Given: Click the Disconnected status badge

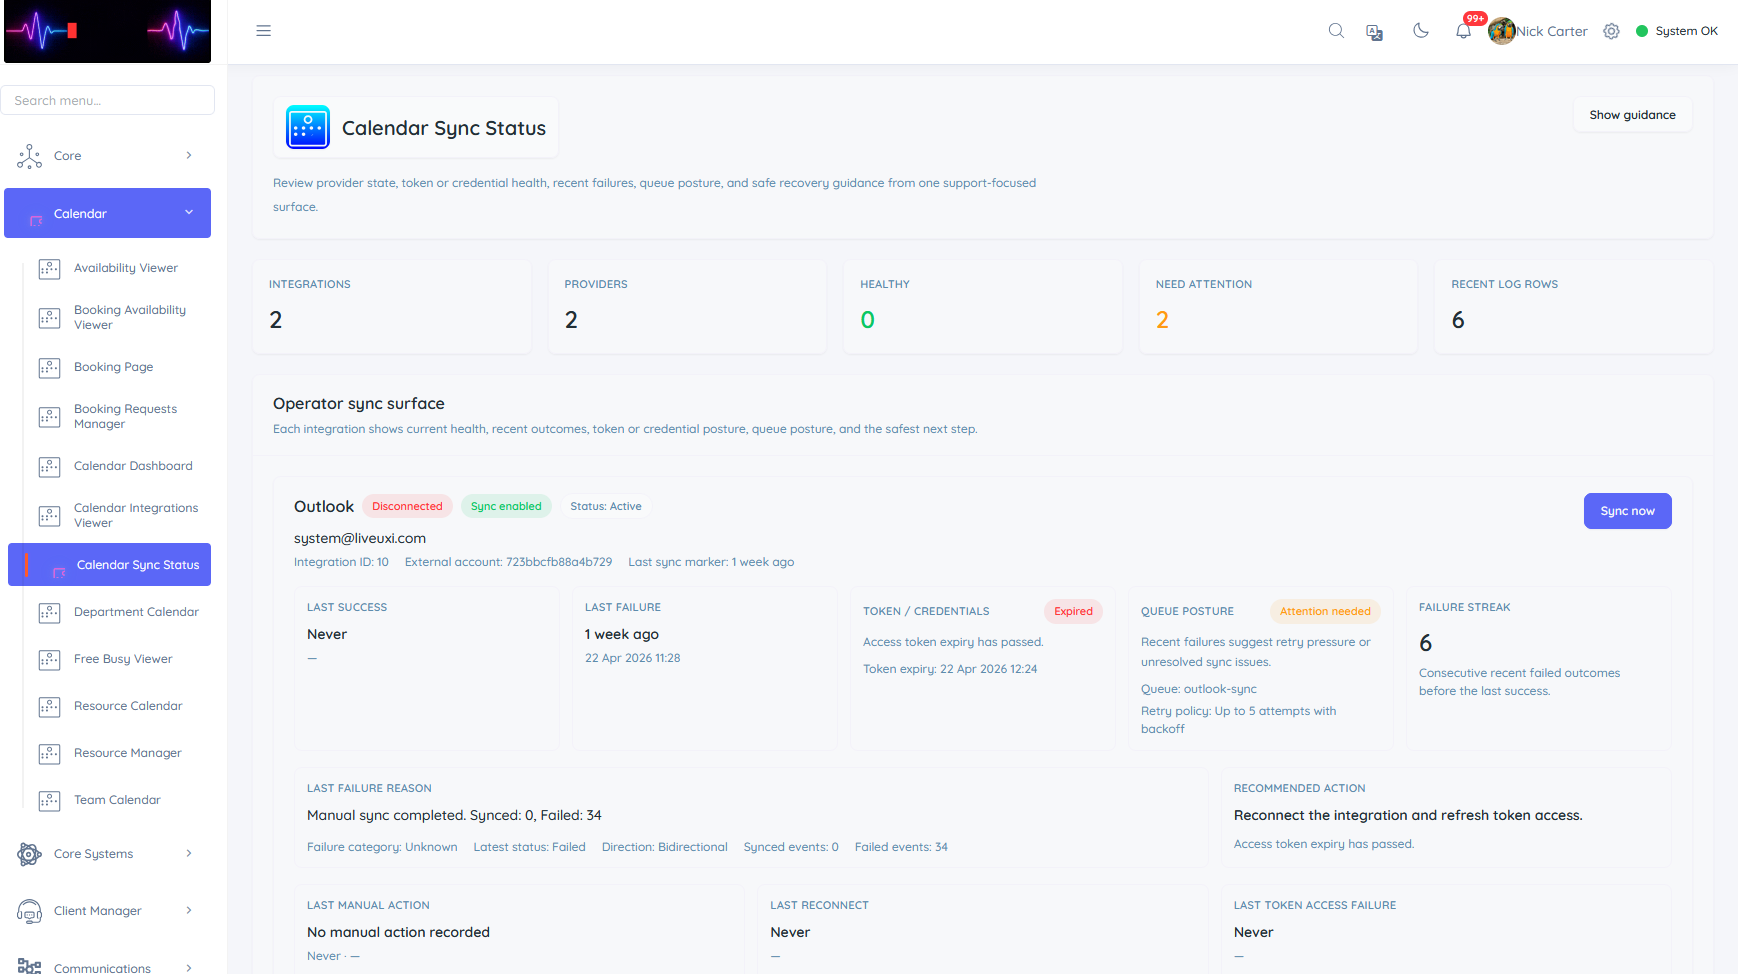Looking at the screenshot, I should coord(407,506).
